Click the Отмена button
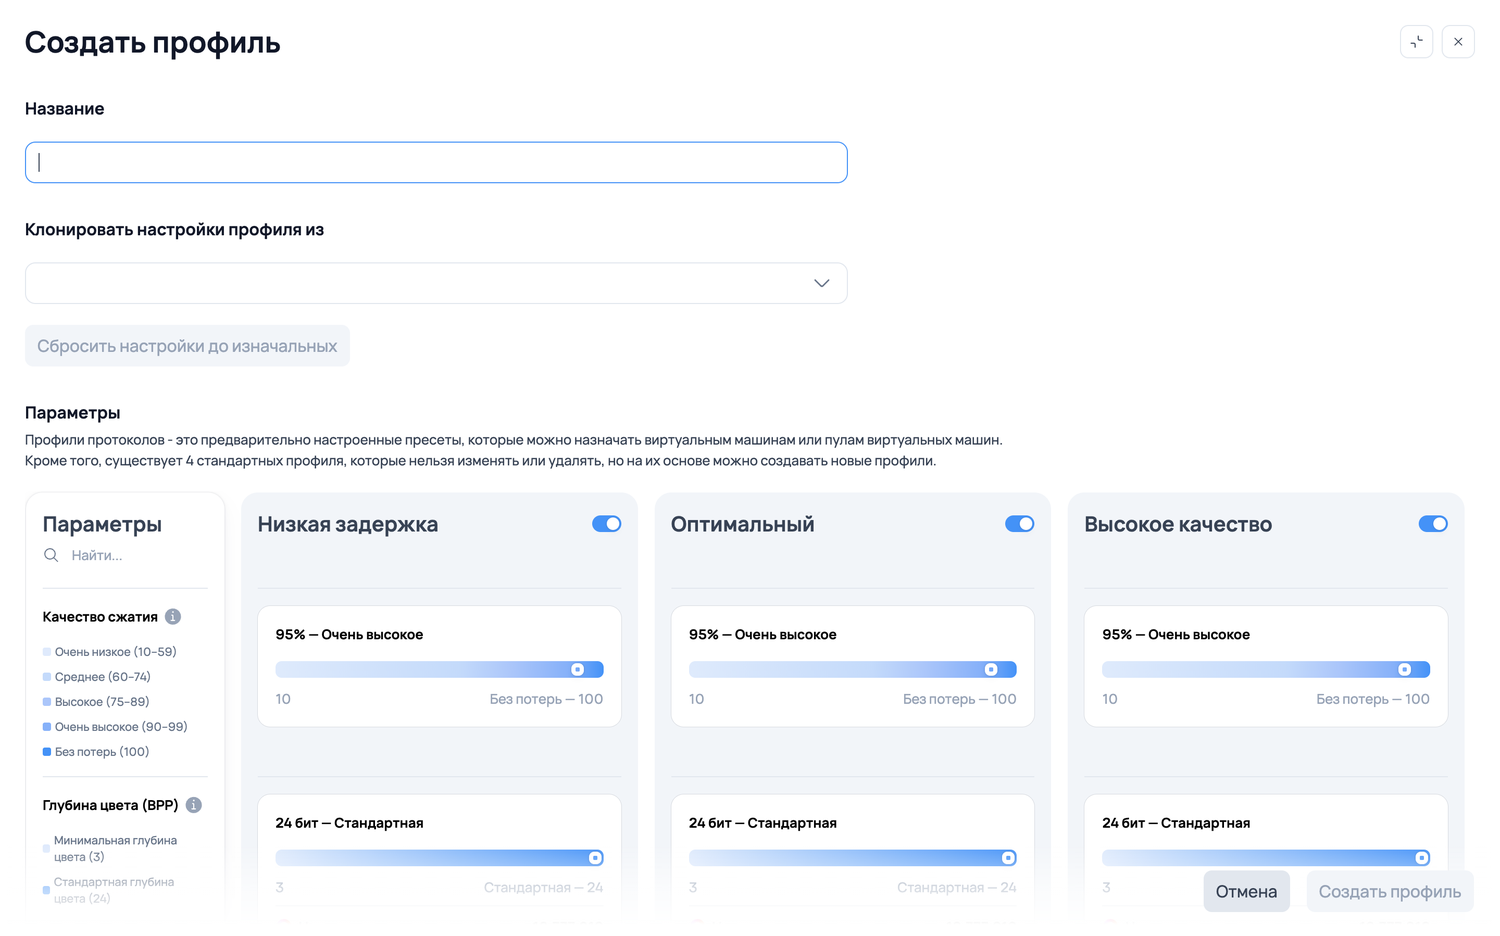 coord(1246,891)
